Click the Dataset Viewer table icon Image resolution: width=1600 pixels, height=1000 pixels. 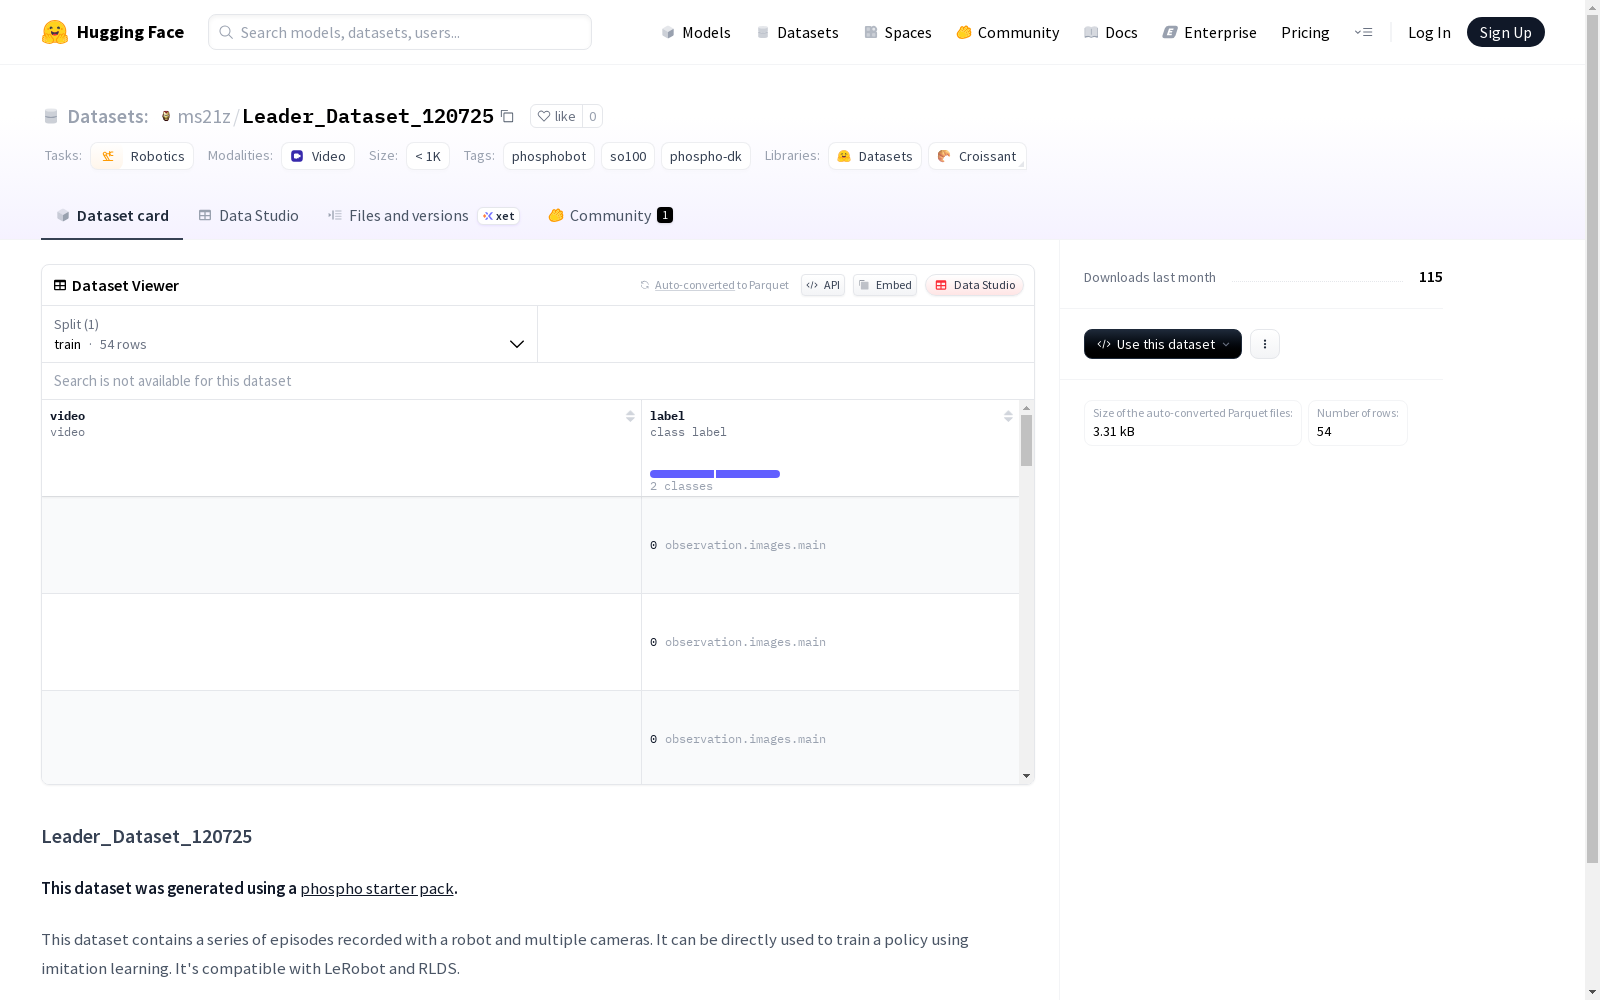[x=60, y=285]
